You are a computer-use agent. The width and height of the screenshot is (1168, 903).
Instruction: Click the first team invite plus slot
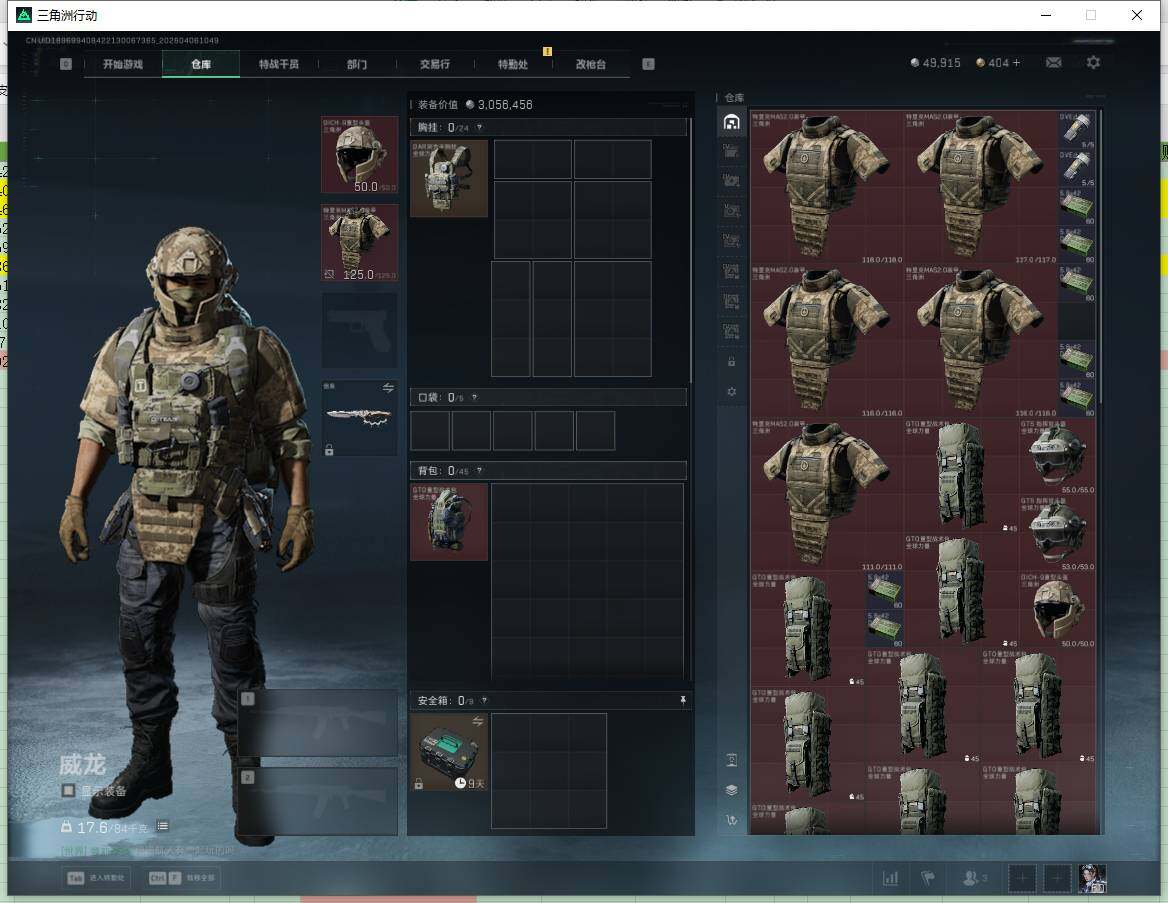coord(1022,878)
